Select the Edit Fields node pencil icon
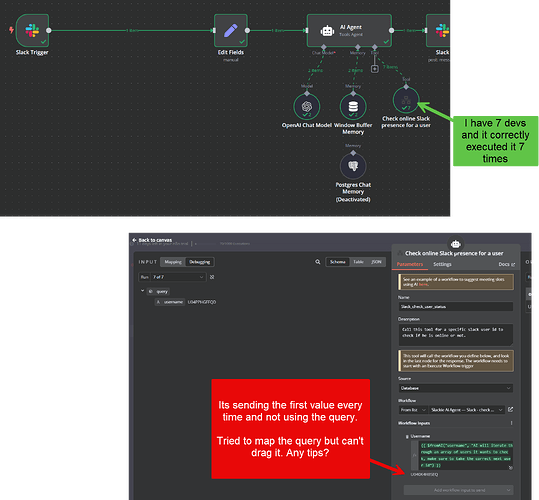 tap(231, 30)
